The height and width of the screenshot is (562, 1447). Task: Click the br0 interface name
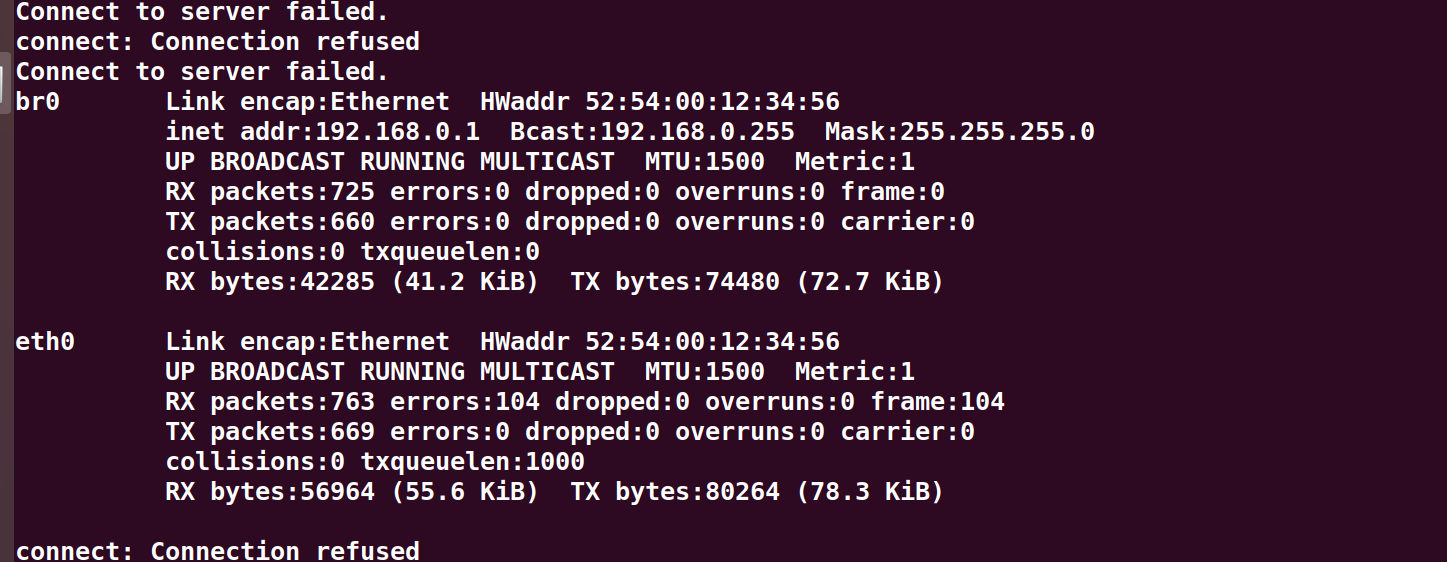point(38,102)
